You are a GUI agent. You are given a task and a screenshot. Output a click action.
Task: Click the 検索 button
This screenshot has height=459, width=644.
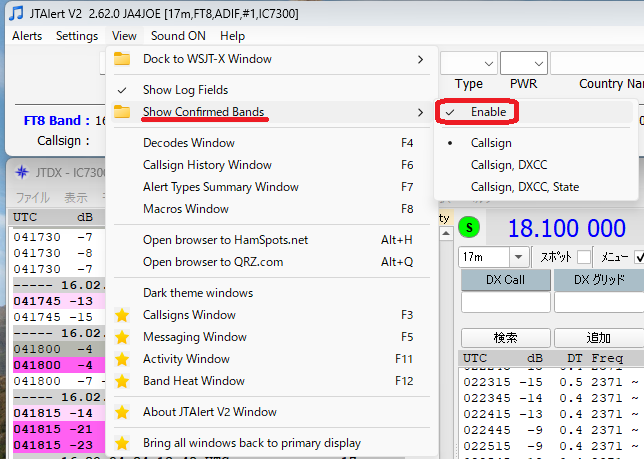point(506,338)
